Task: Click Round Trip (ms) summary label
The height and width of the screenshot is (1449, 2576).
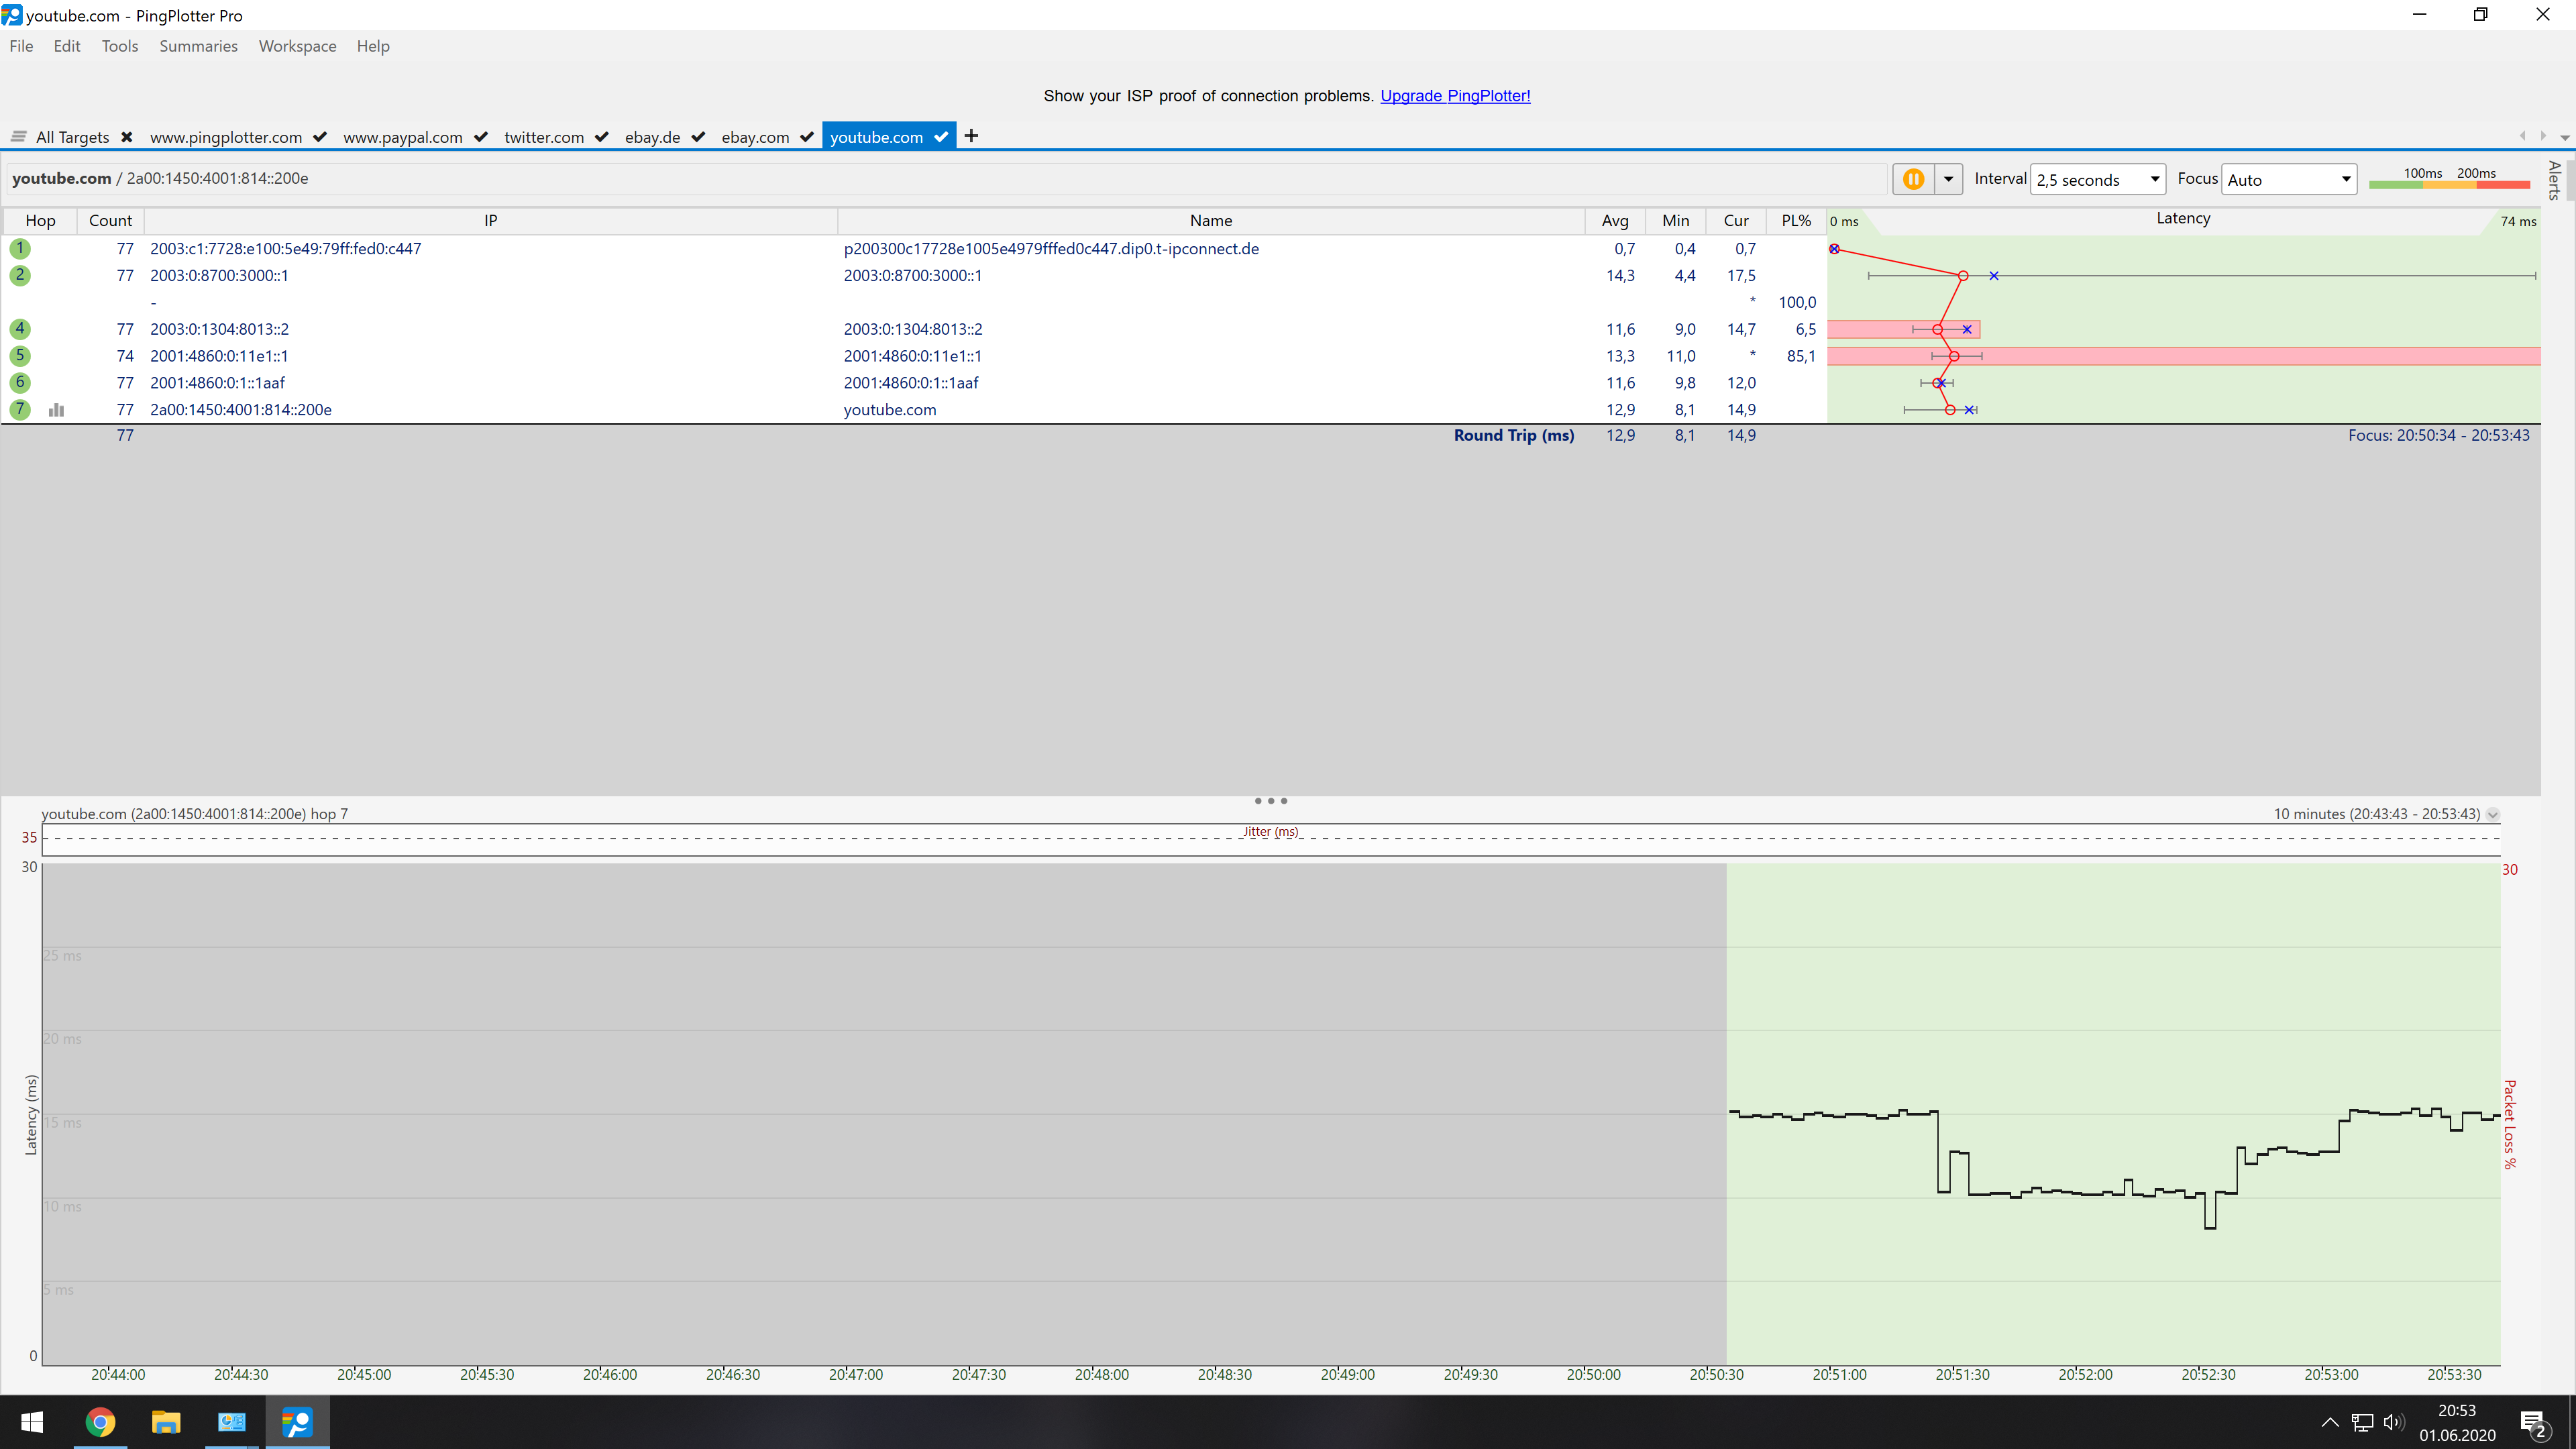Action: point(1514,435)
